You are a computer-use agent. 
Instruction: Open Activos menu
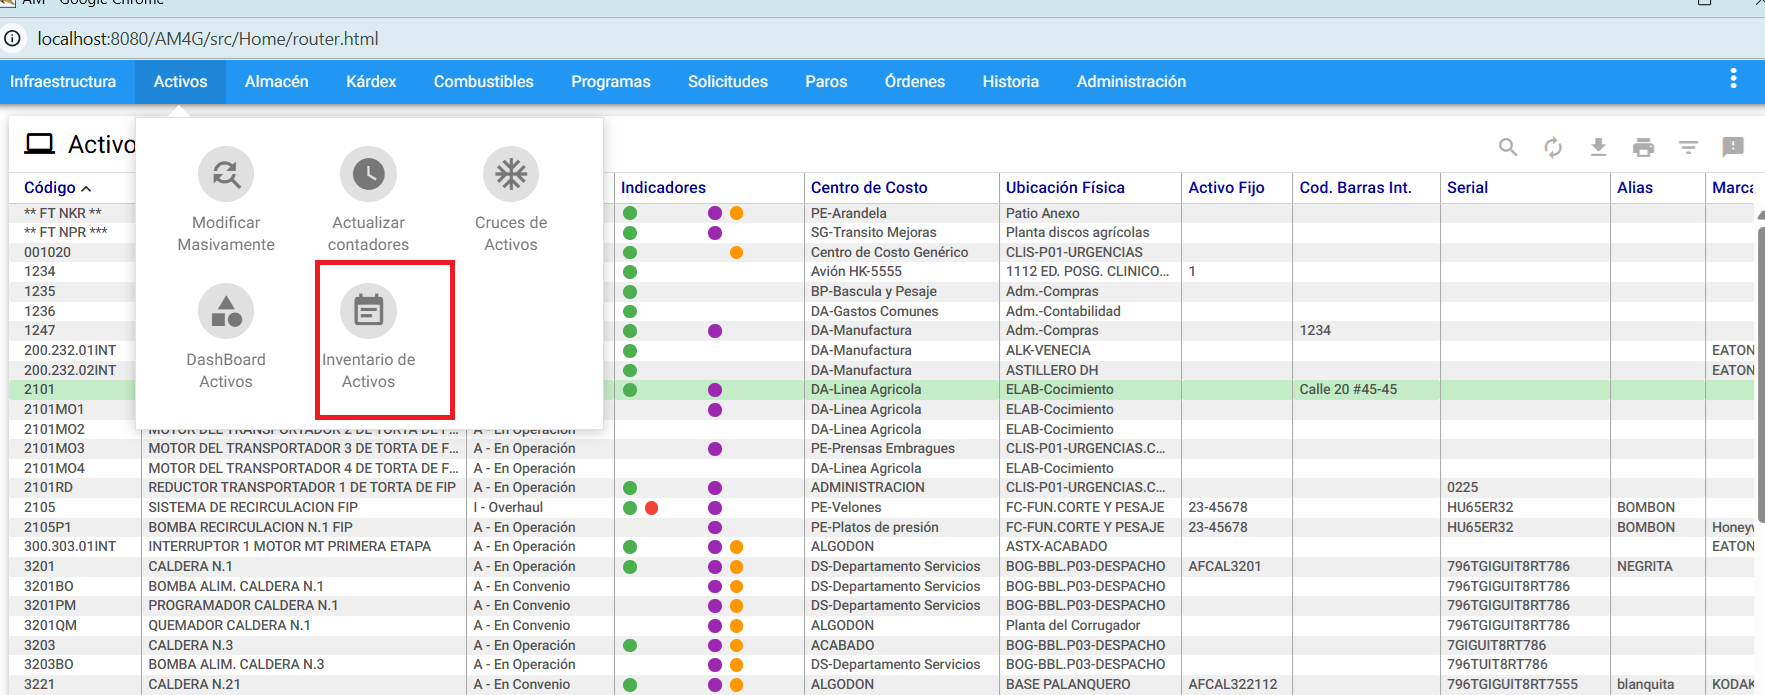coord(180,82)
